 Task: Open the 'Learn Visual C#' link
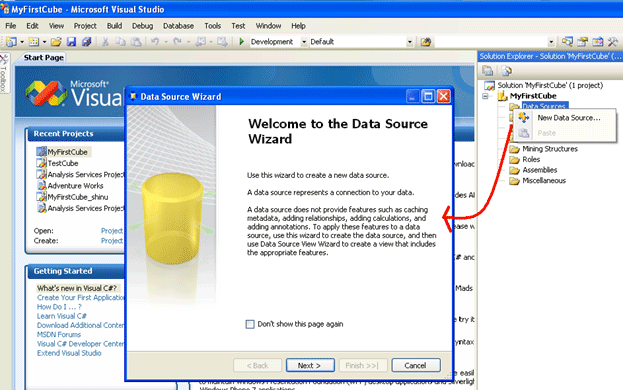click(62, 316)
